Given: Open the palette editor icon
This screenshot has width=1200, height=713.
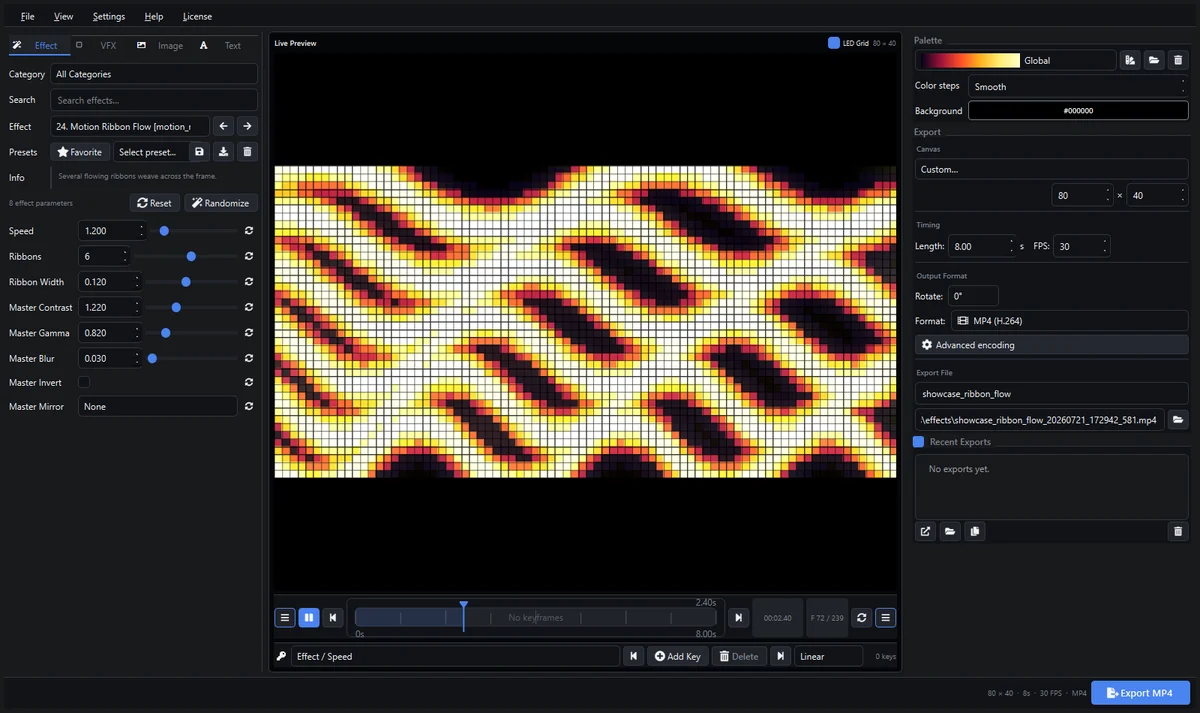Looking at the screenshot, I should click(x=1130, y=60).
